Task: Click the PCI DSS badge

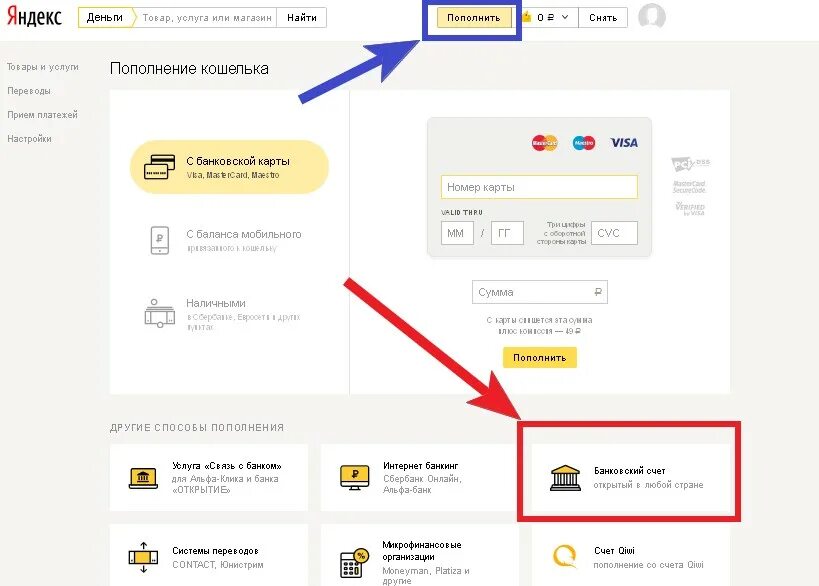Action: [x=691, y=164]
